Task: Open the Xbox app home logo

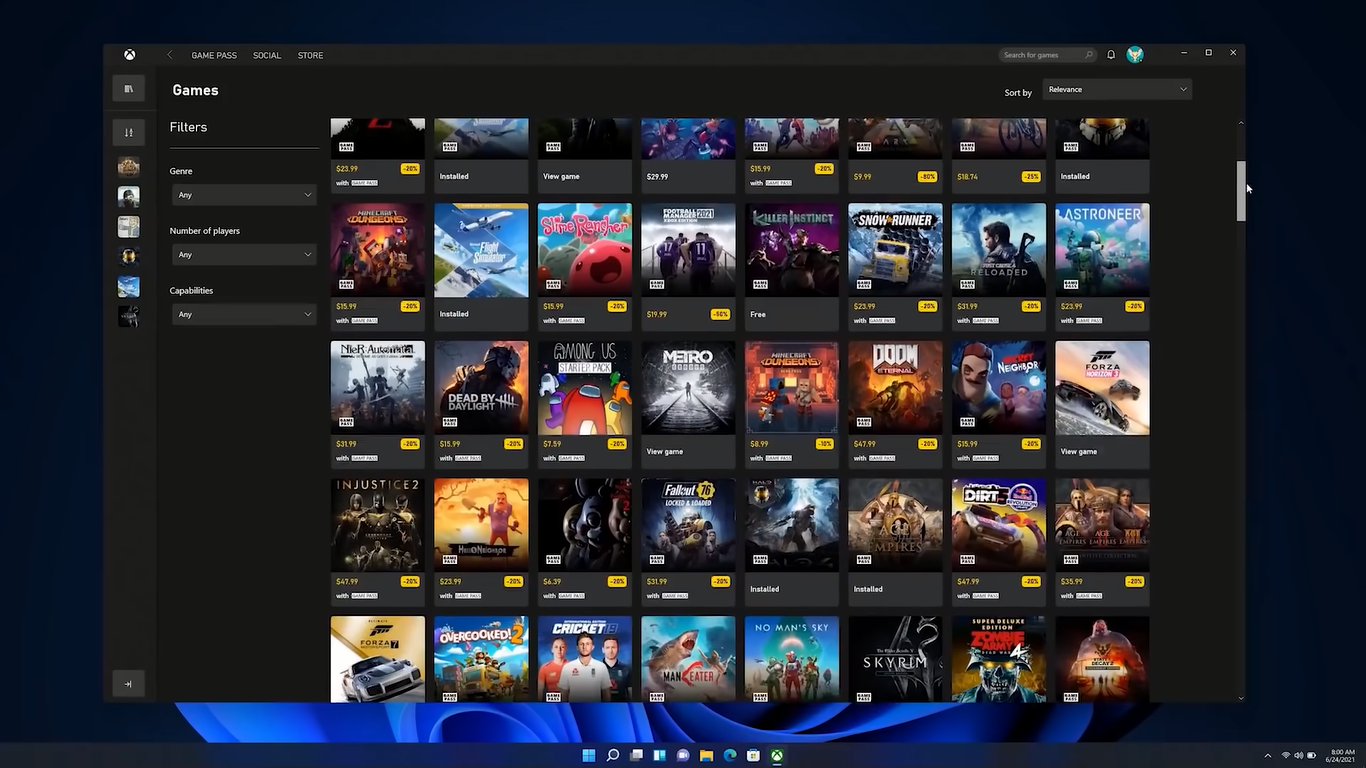Action: (x=129, y=54)
